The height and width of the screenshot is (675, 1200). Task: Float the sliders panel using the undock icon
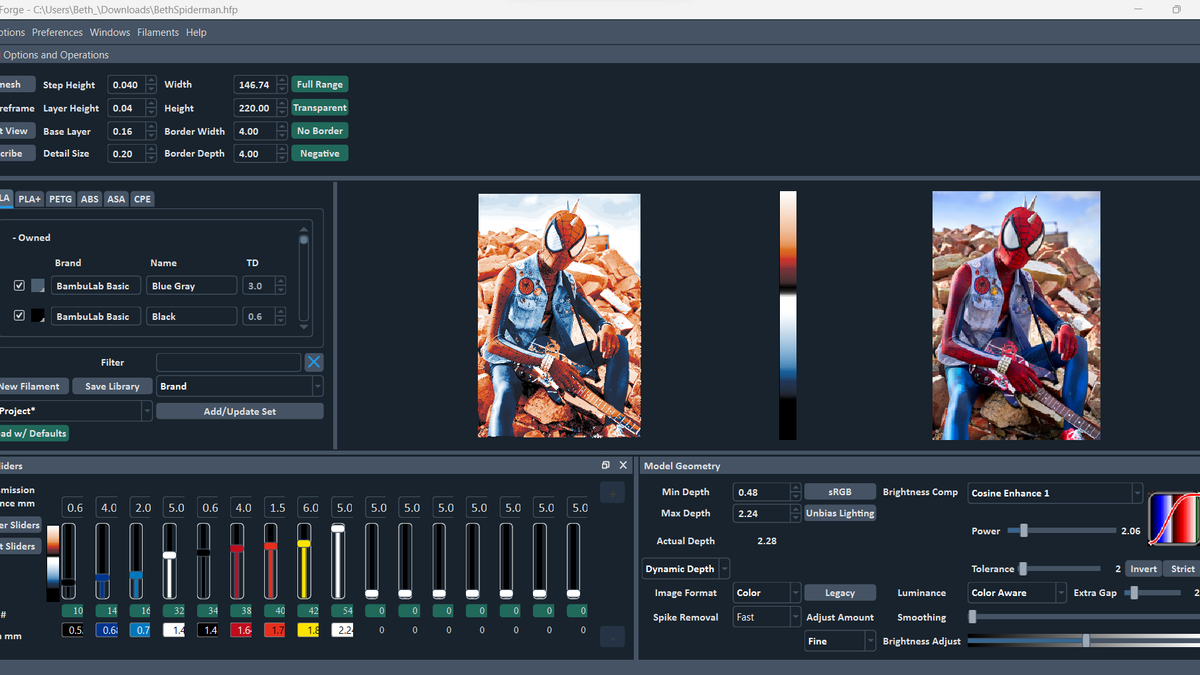[x=606, y=465]
